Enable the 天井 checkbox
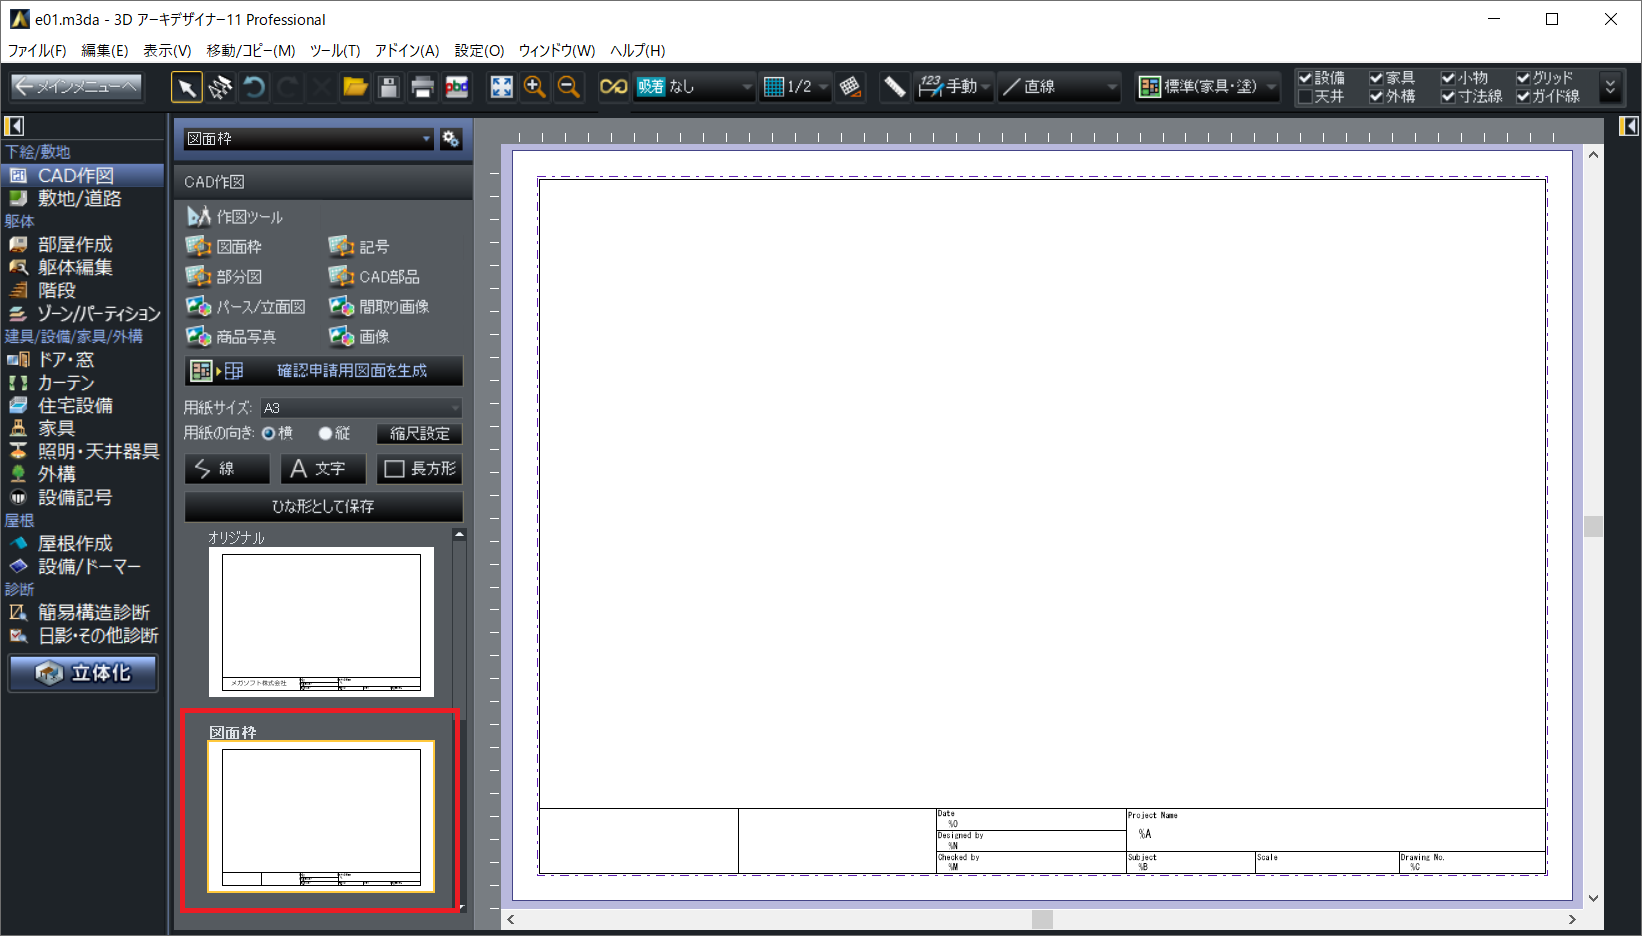The image size is (1642, 936). [x=1305, y=97]
